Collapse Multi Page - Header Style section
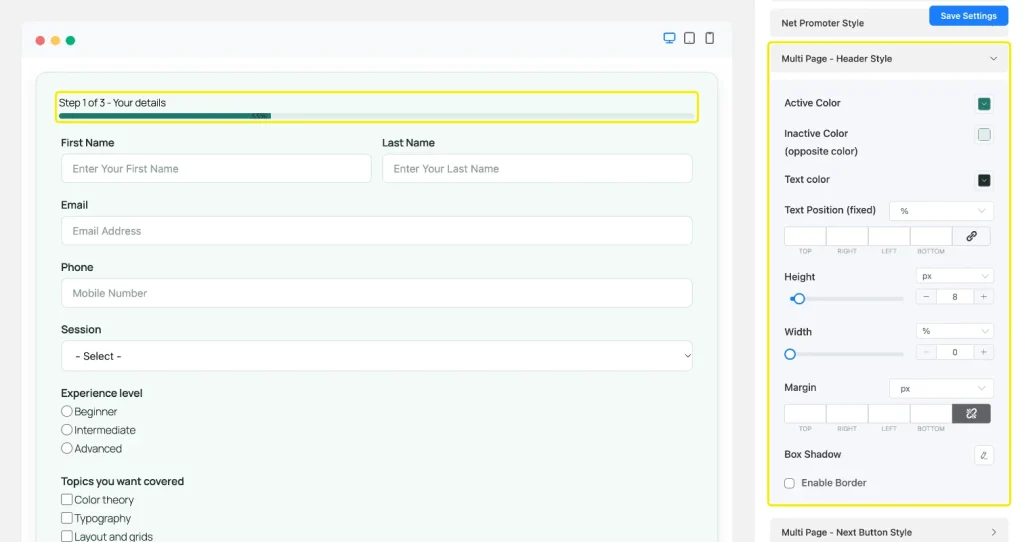 tap(889, 59)
